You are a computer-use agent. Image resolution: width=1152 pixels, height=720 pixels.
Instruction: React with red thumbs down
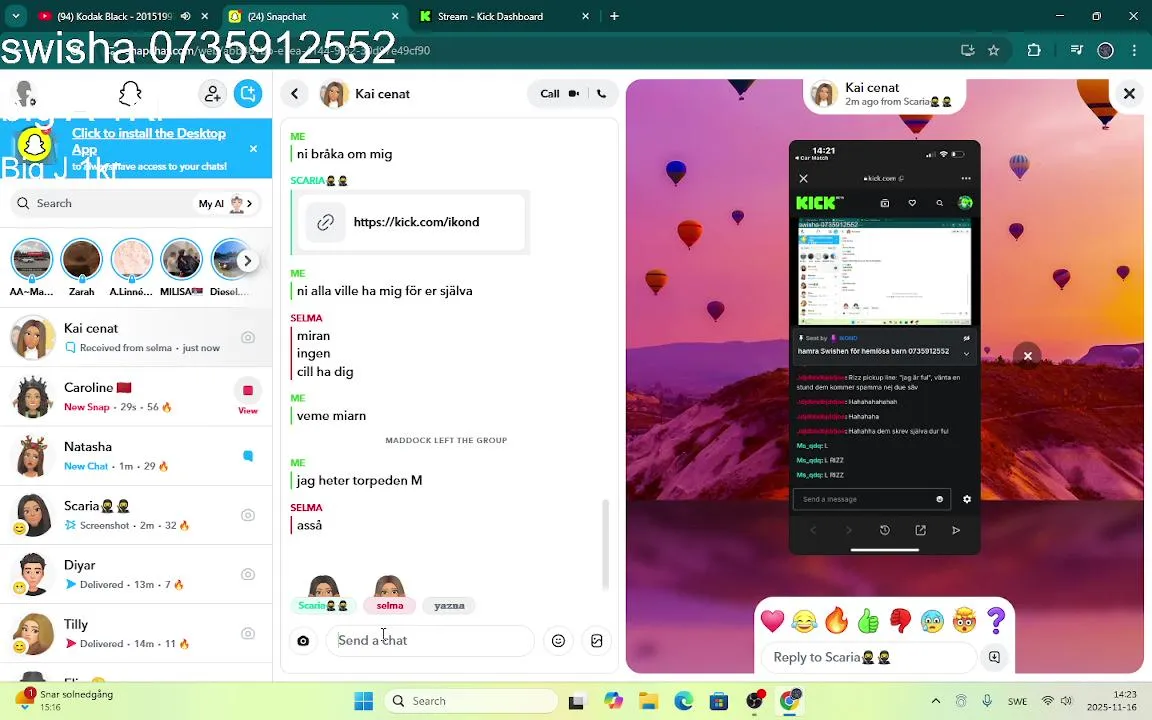pos(900,621)
